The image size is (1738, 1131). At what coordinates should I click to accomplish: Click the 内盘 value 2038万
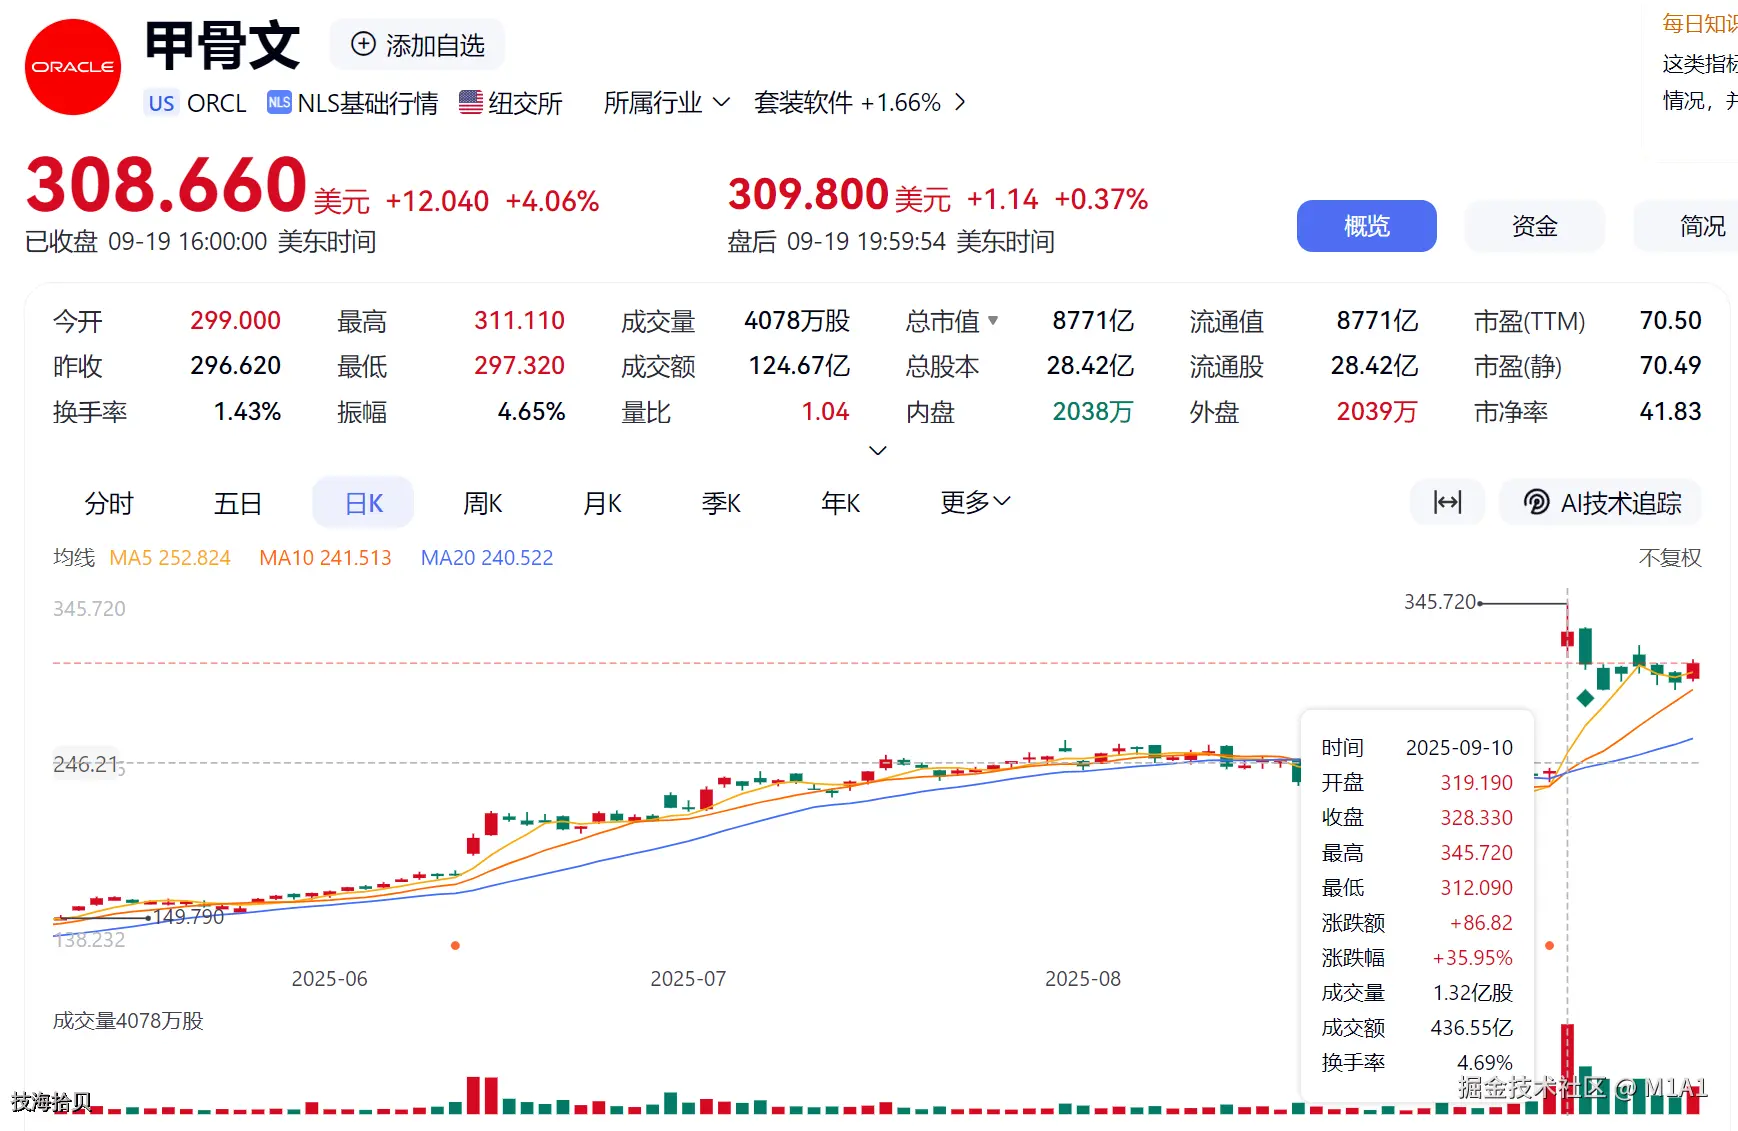point(1093,412)
